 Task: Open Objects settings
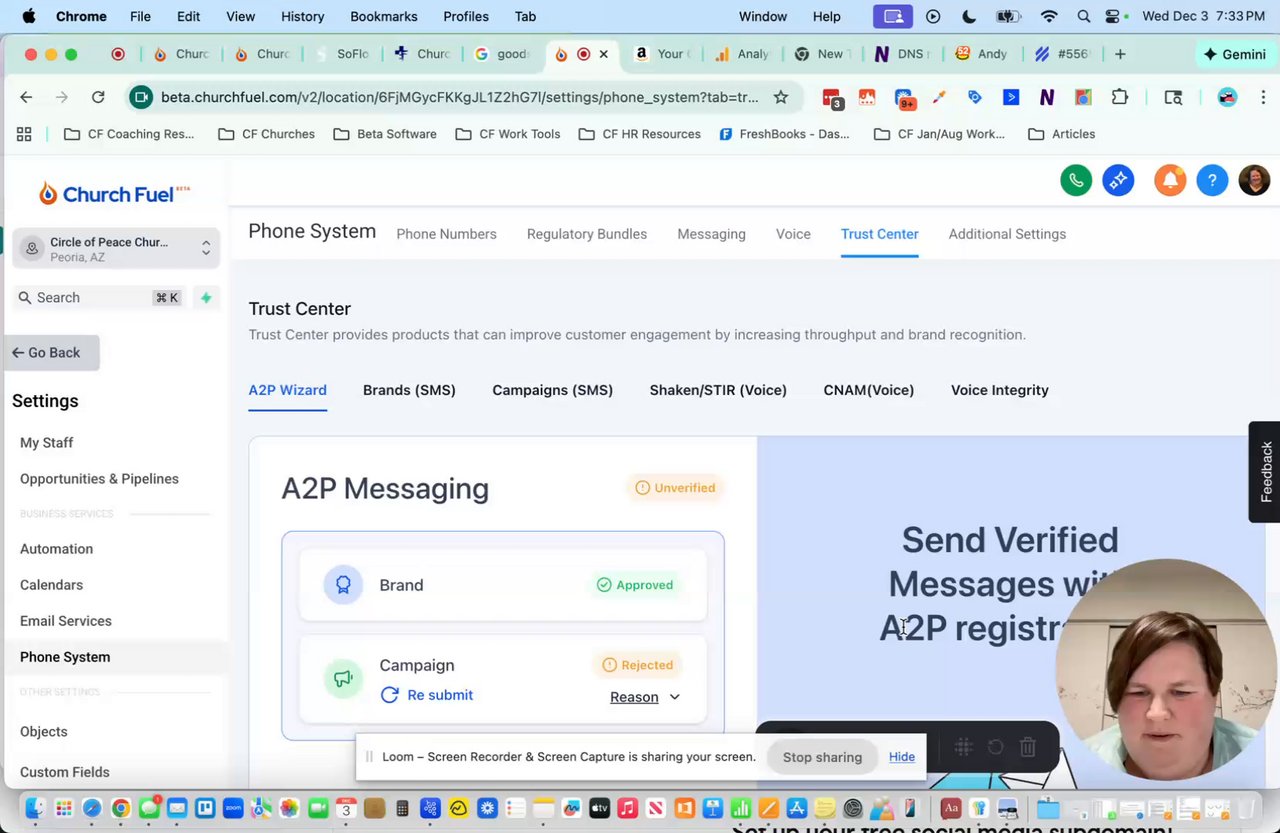pyautogui.click(x=43, y=732)
